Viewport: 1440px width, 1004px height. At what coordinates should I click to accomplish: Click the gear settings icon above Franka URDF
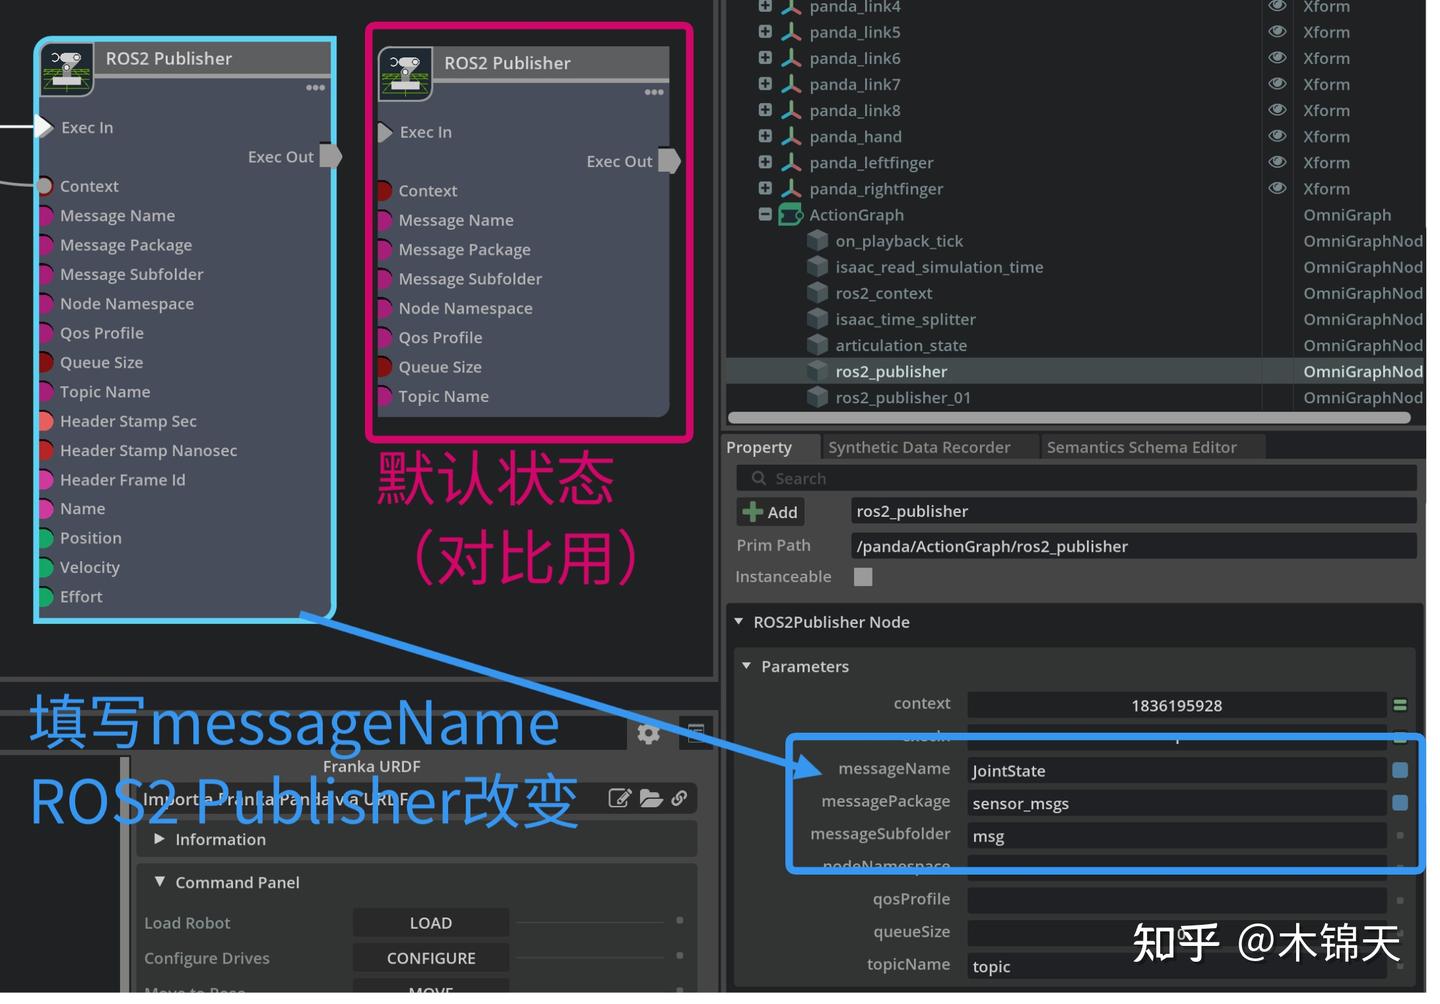click(x=649, y=733)
